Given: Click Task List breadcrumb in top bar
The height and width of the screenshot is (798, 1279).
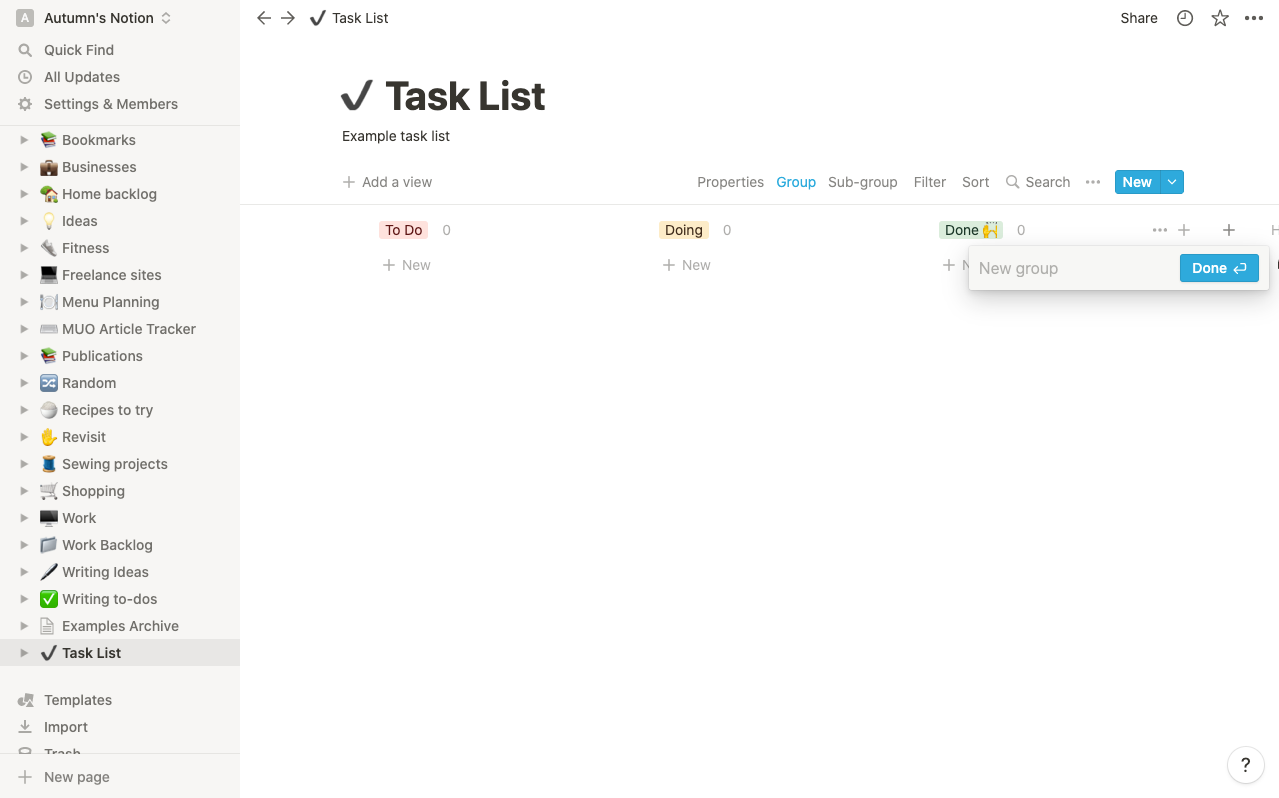Looking at the screenshot, I should point(349,18).
